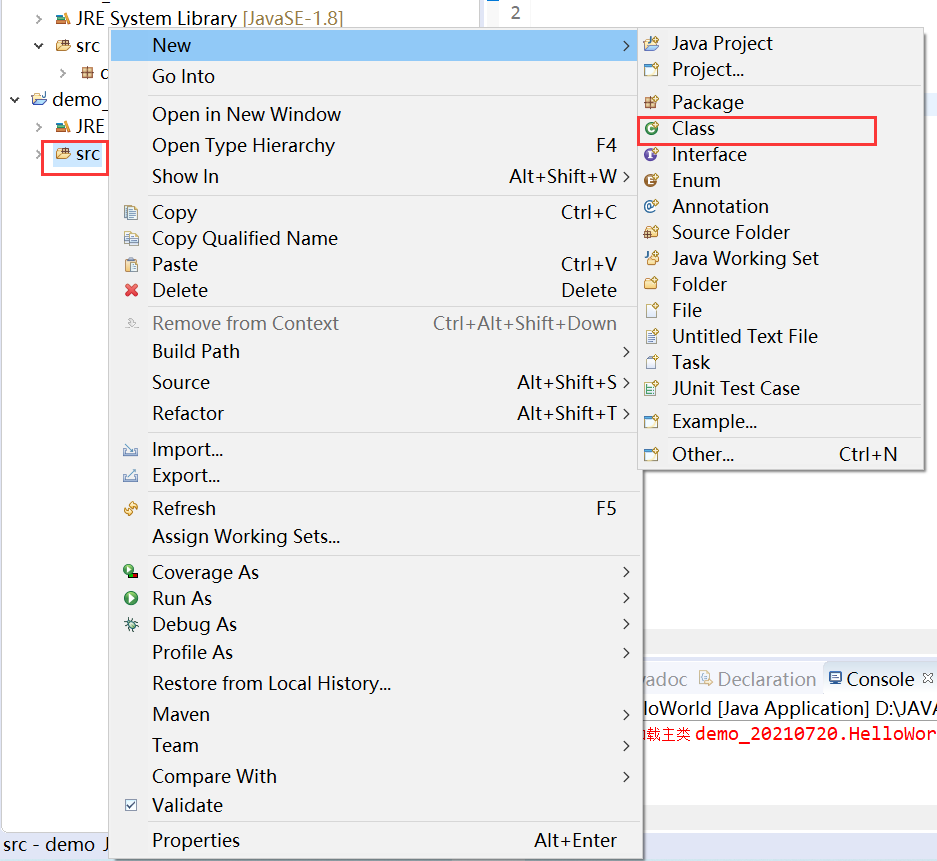Viewport: 937px width, 861px height.
Task: Click the HelloWorld [Java Application] console title
Action: click(789, 709)
